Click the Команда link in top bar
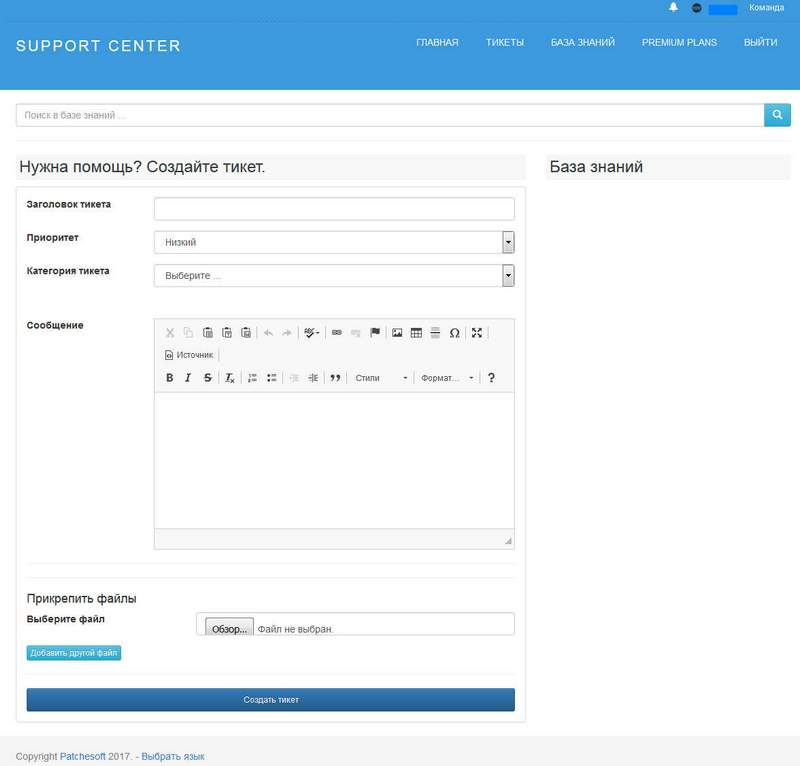 [766, 8]
